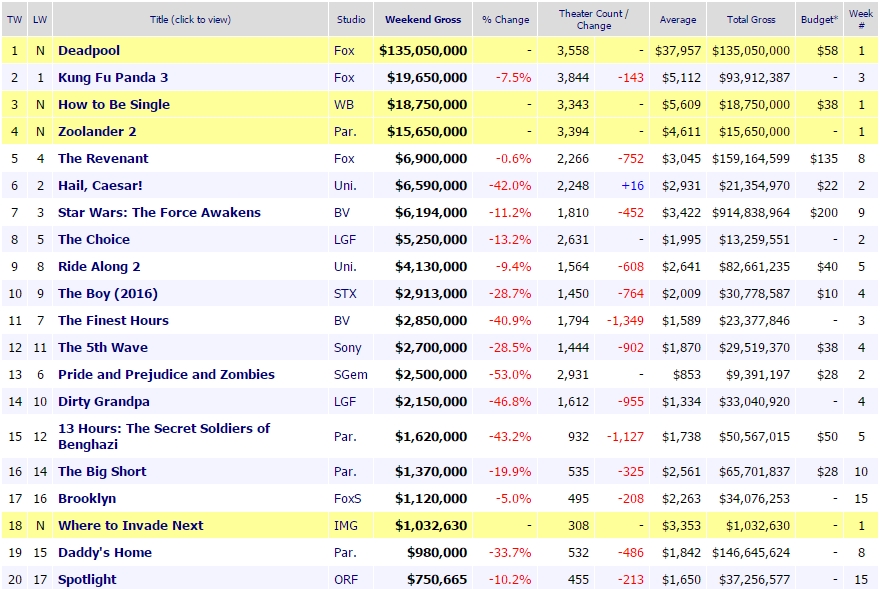Screen dimensions: 880x589
Task: Open the Kung Fu Panda 3 title link
Action: click(x=113, y=77)
